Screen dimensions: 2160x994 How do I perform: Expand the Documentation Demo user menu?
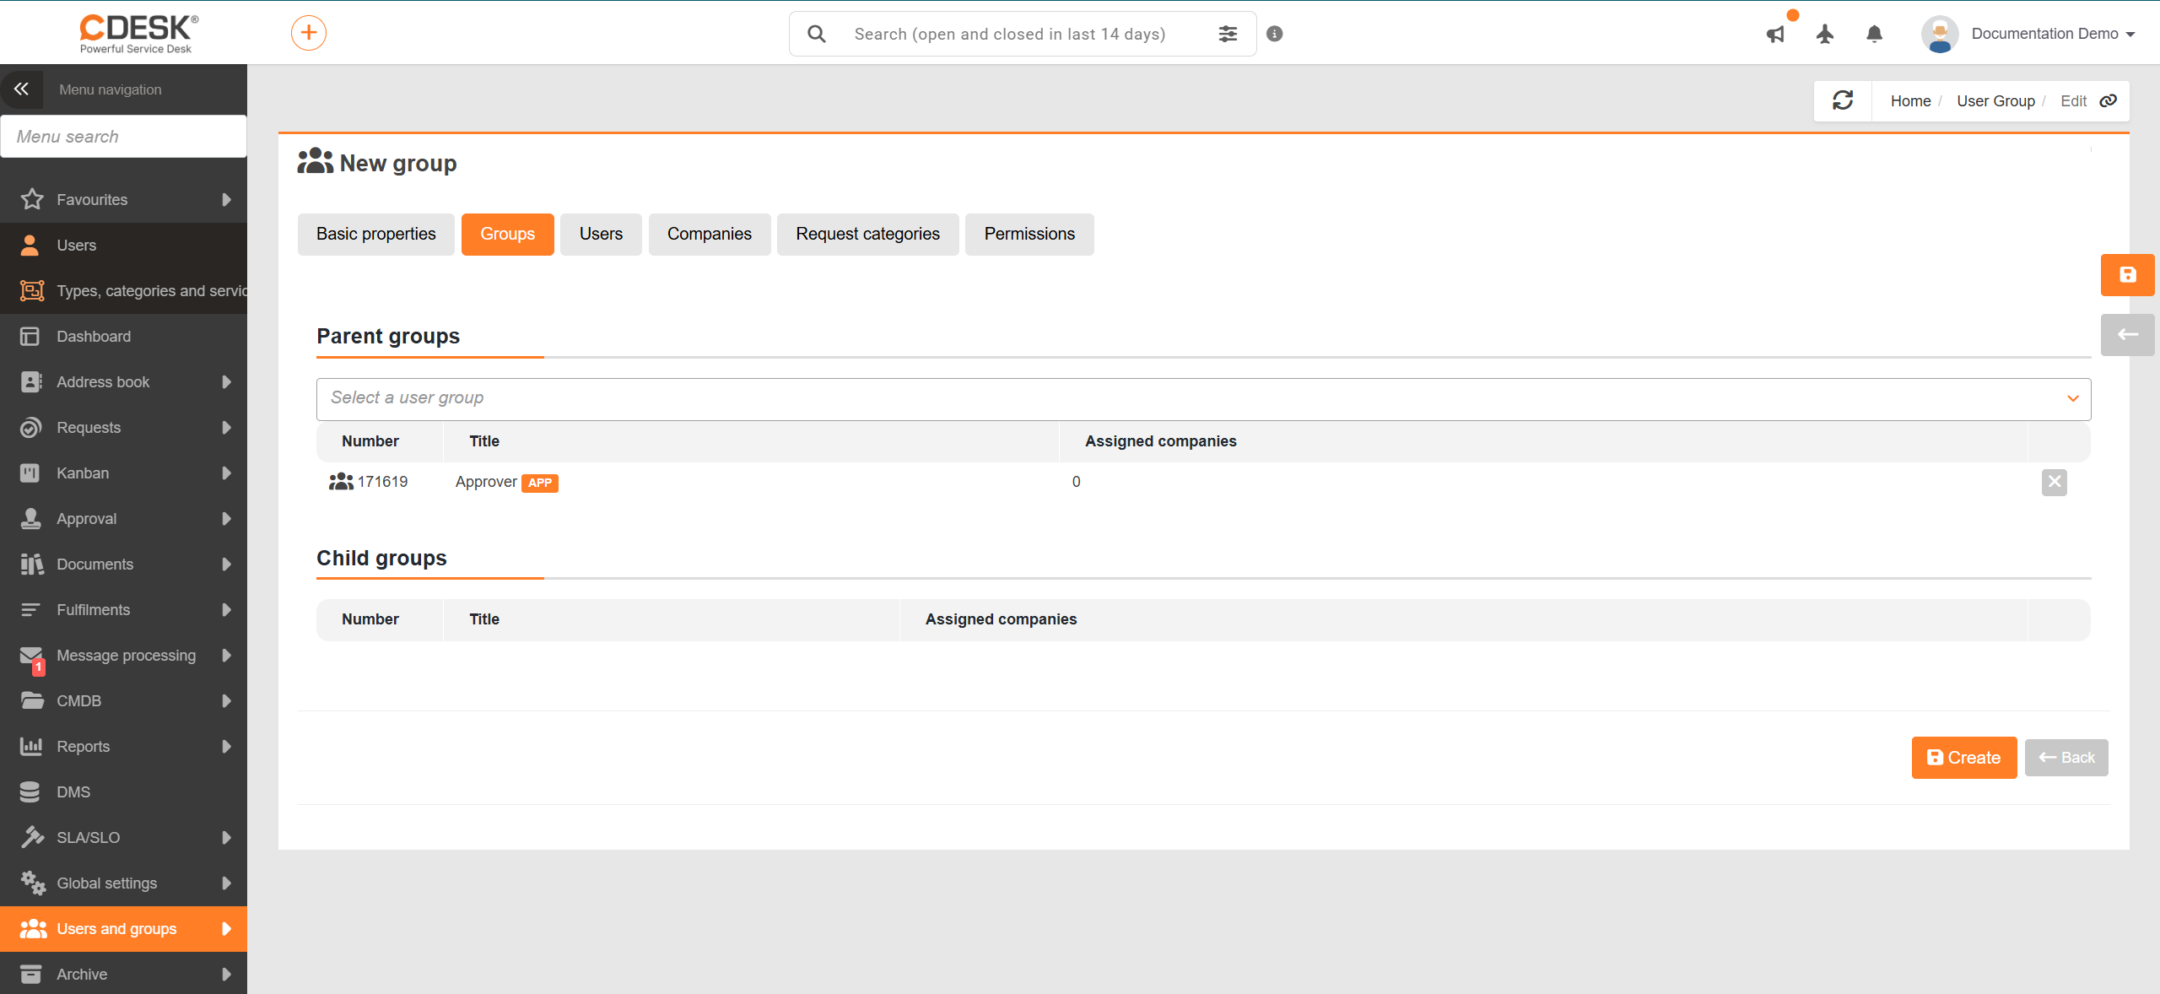pyautogui.click(x=2029, y=34)
